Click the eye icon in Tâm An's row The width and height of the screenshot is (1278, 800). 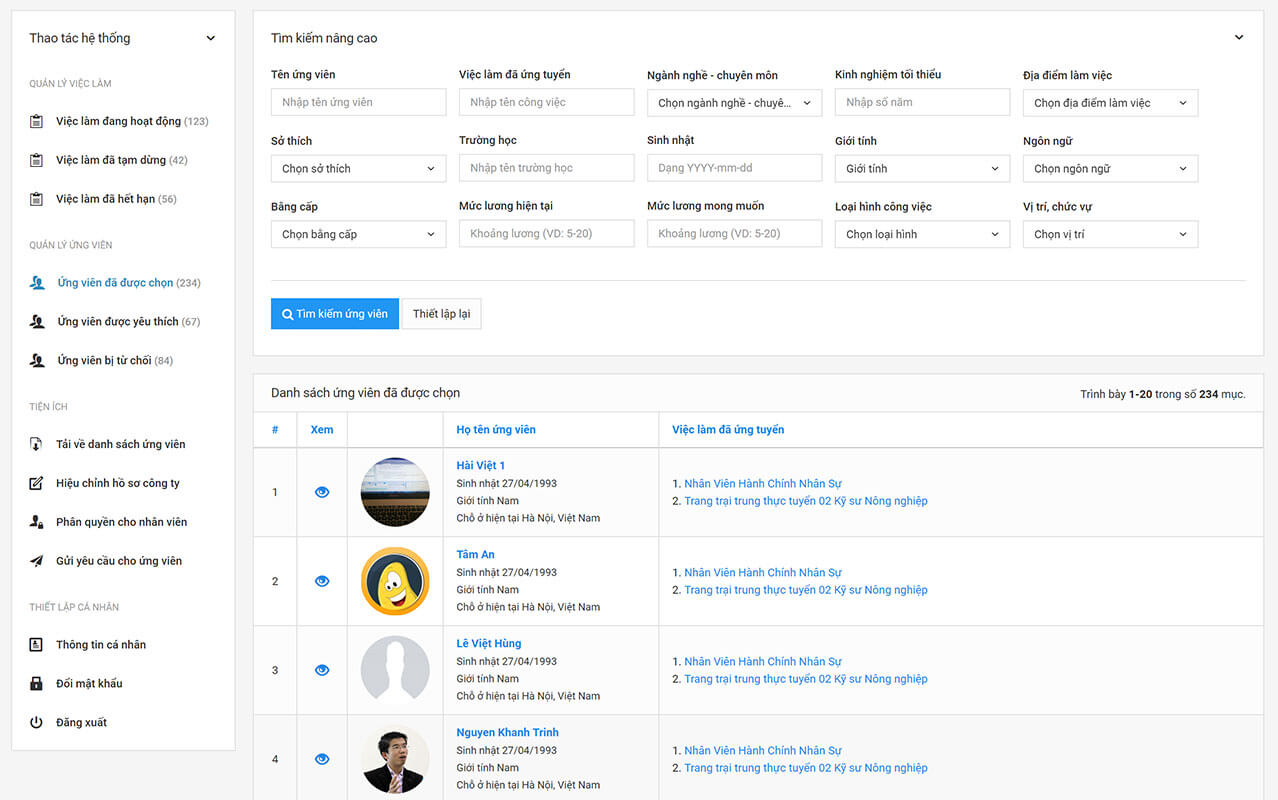click(x=322, y=581)
